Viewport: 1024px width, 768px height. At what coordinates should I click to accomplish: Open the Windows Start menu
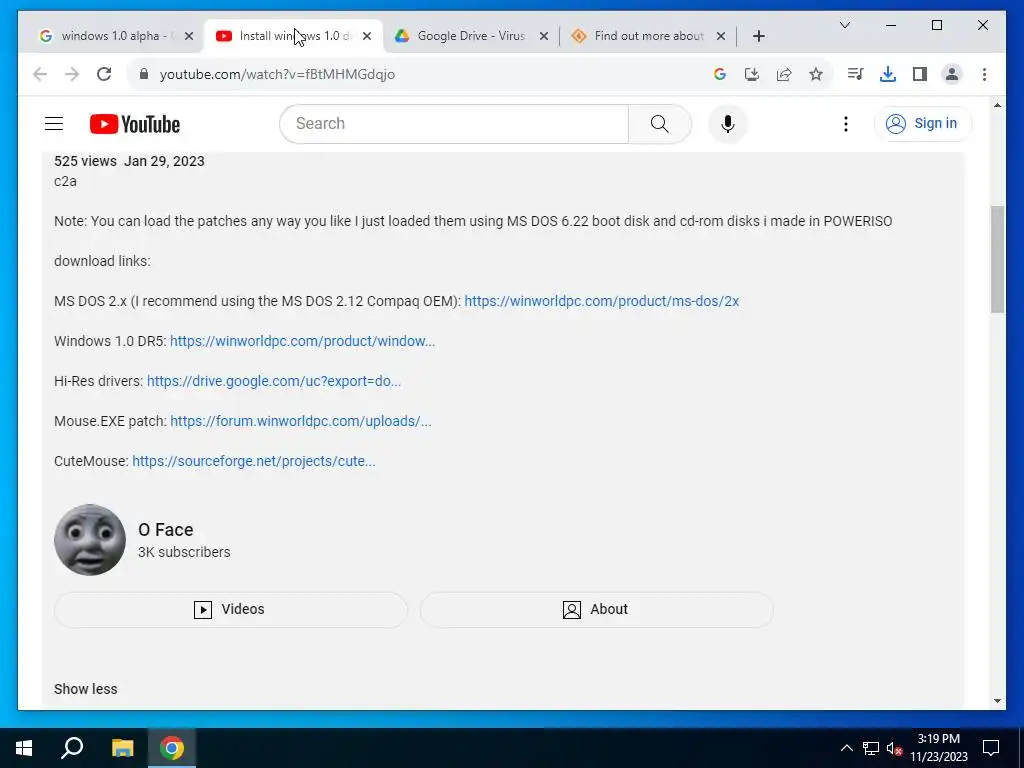point(24,748)
